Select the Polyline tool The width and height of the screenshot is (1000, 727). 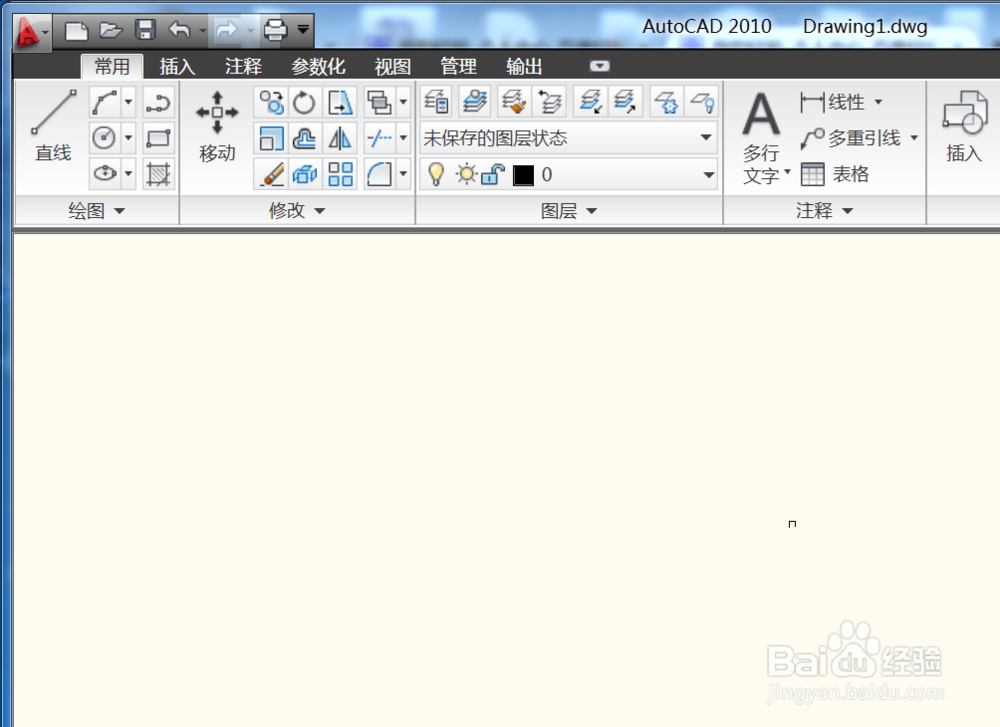click(x=158, y=102)
